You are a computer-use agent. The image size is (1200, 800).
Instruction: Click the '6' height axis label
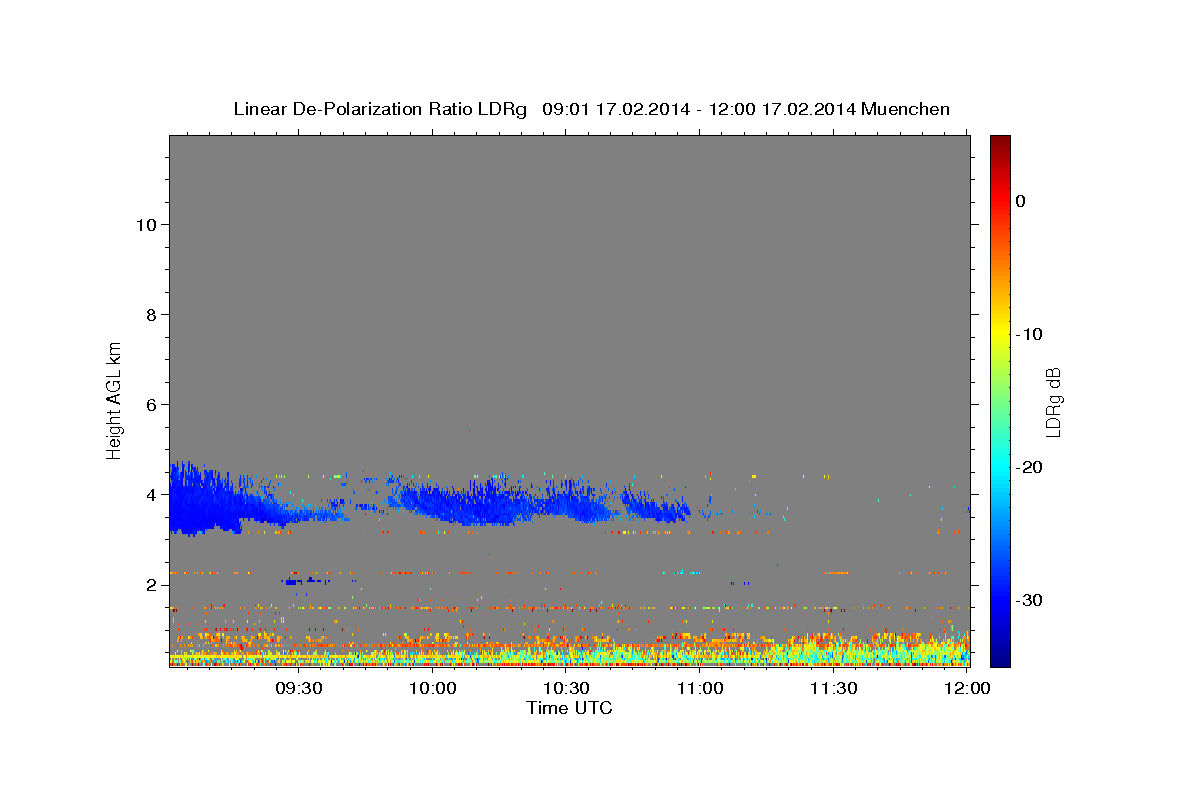pos(151,404)
